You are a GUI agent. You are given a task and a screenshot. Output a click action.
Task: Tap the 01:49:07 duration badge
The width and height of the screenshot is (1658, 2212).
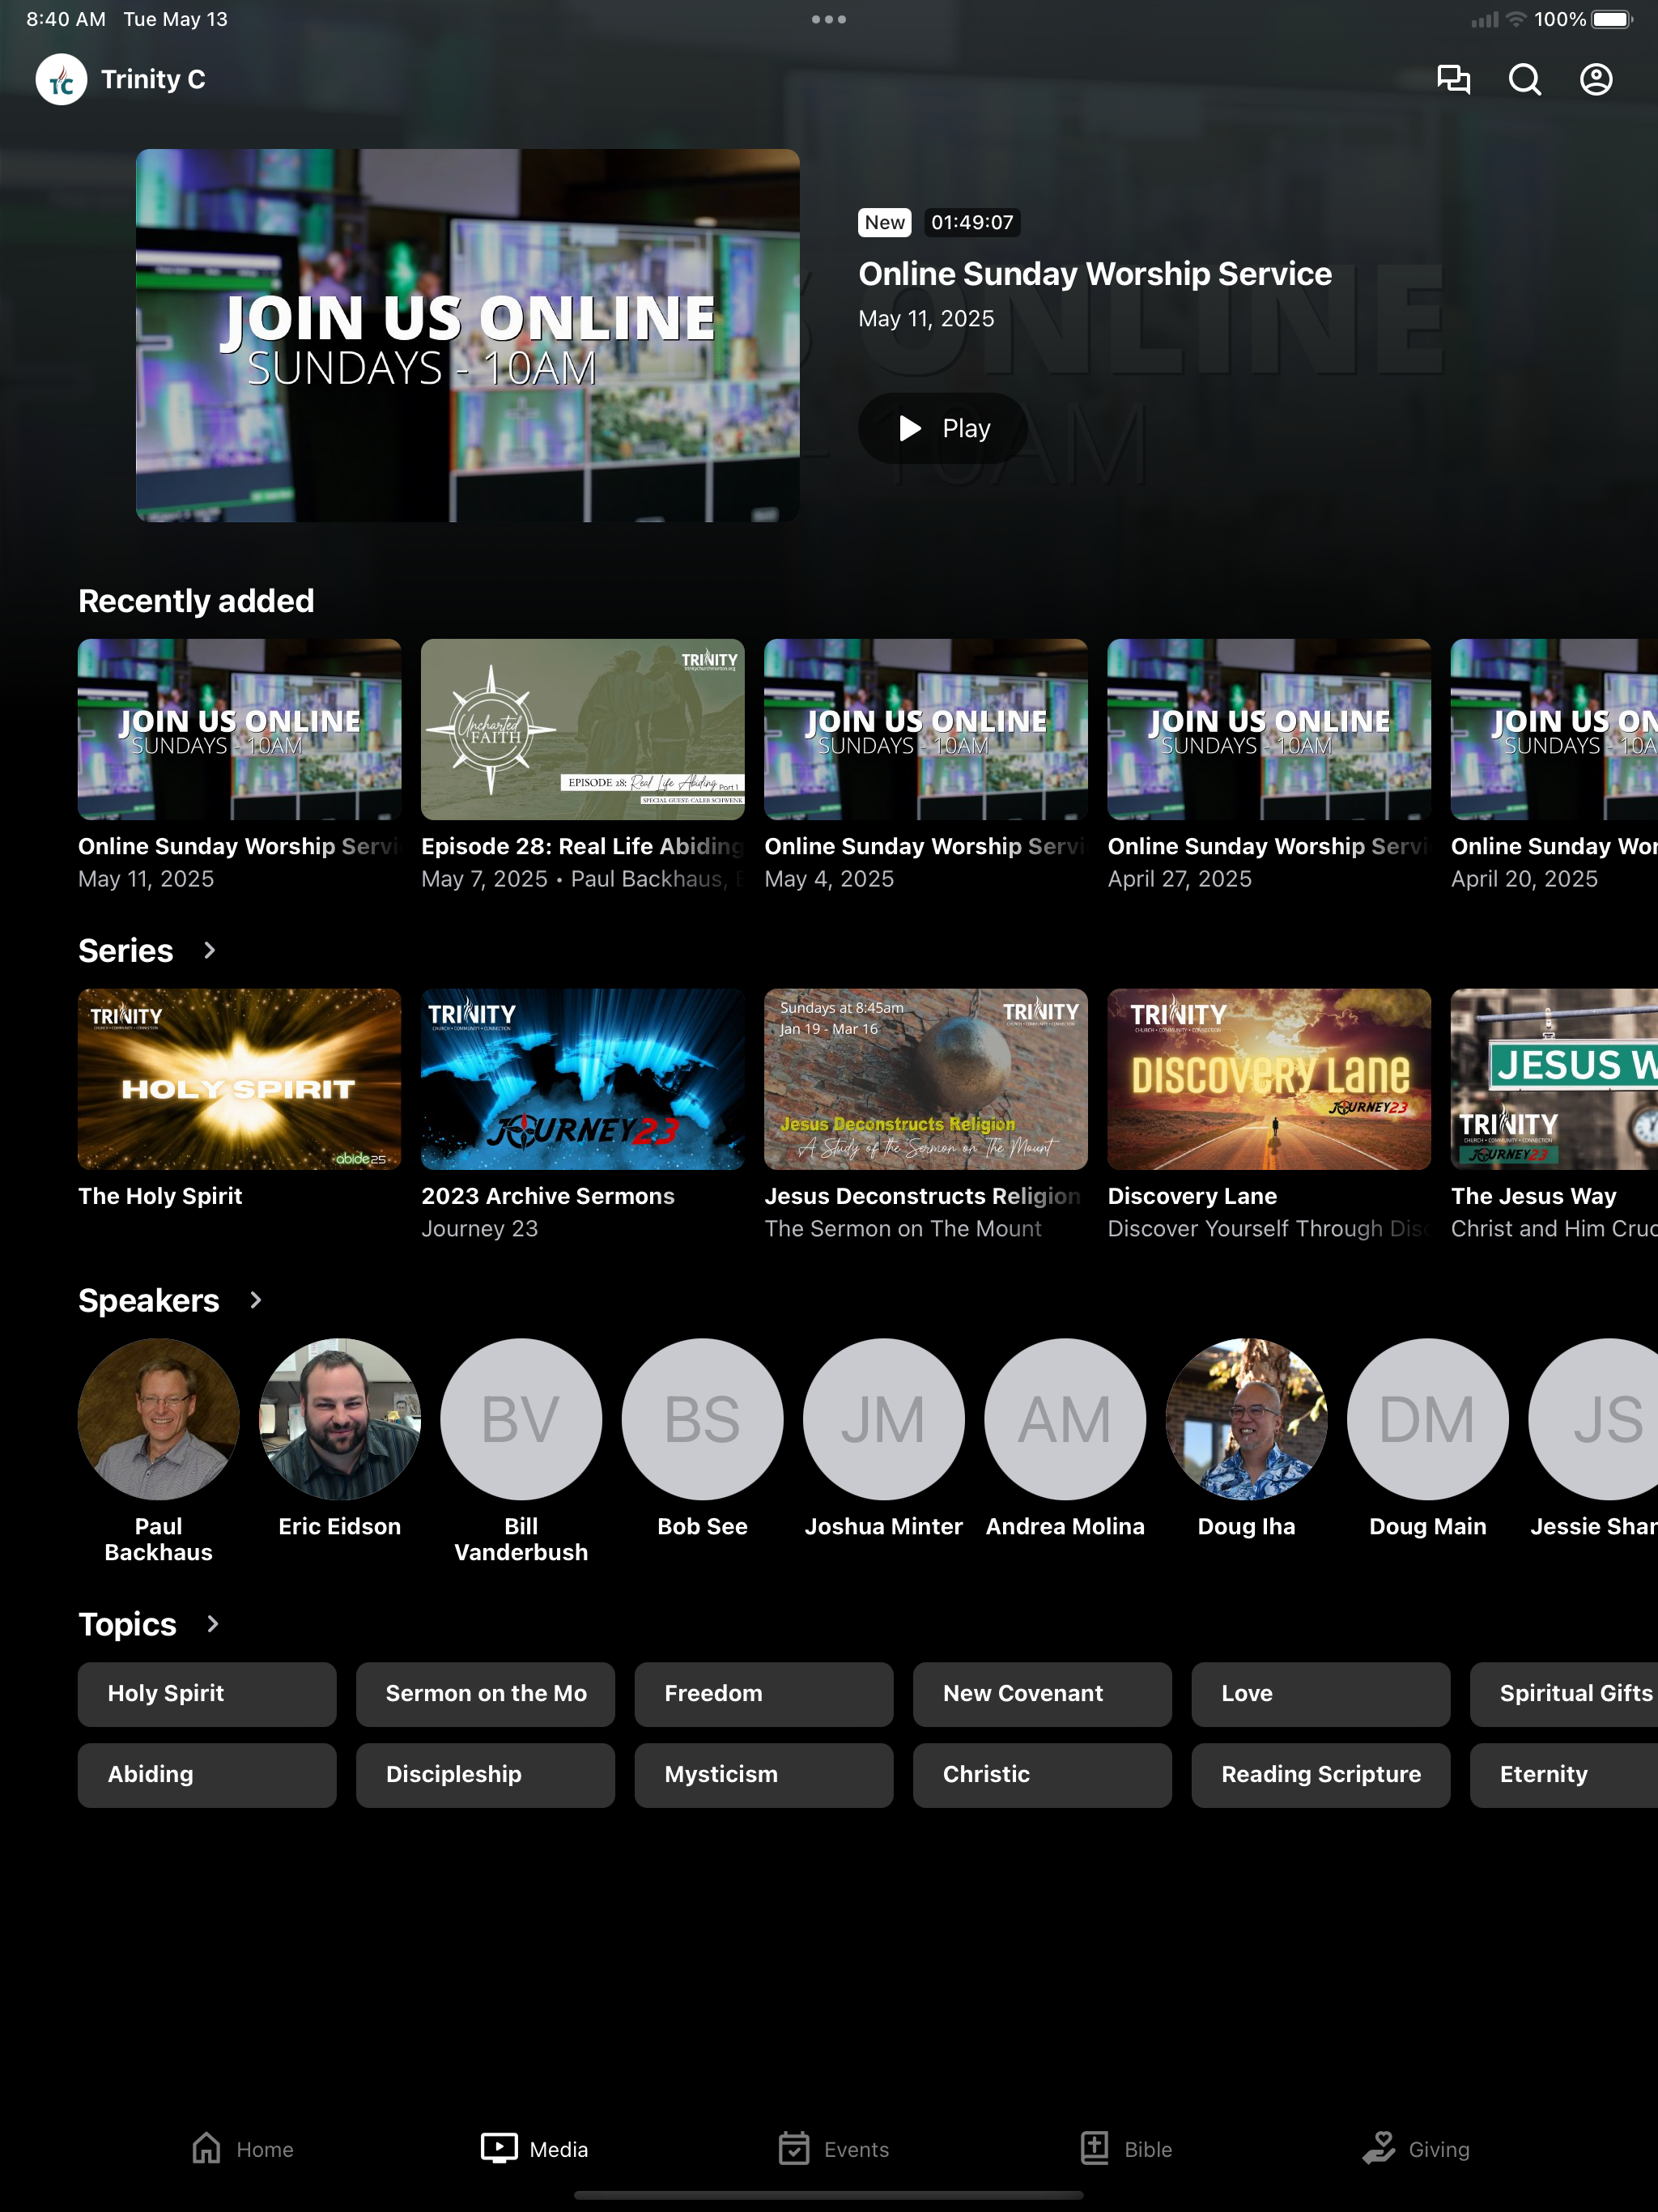[972, 222]
